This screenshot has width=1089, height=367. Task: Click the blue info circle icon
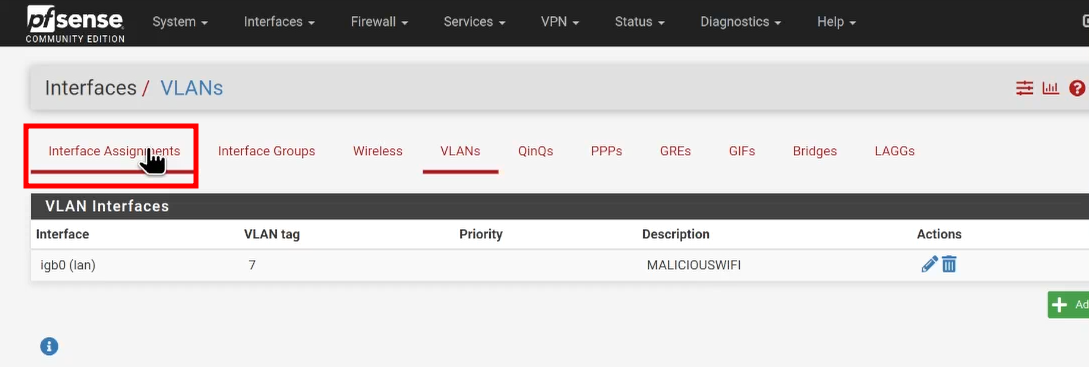pos(49,346)
